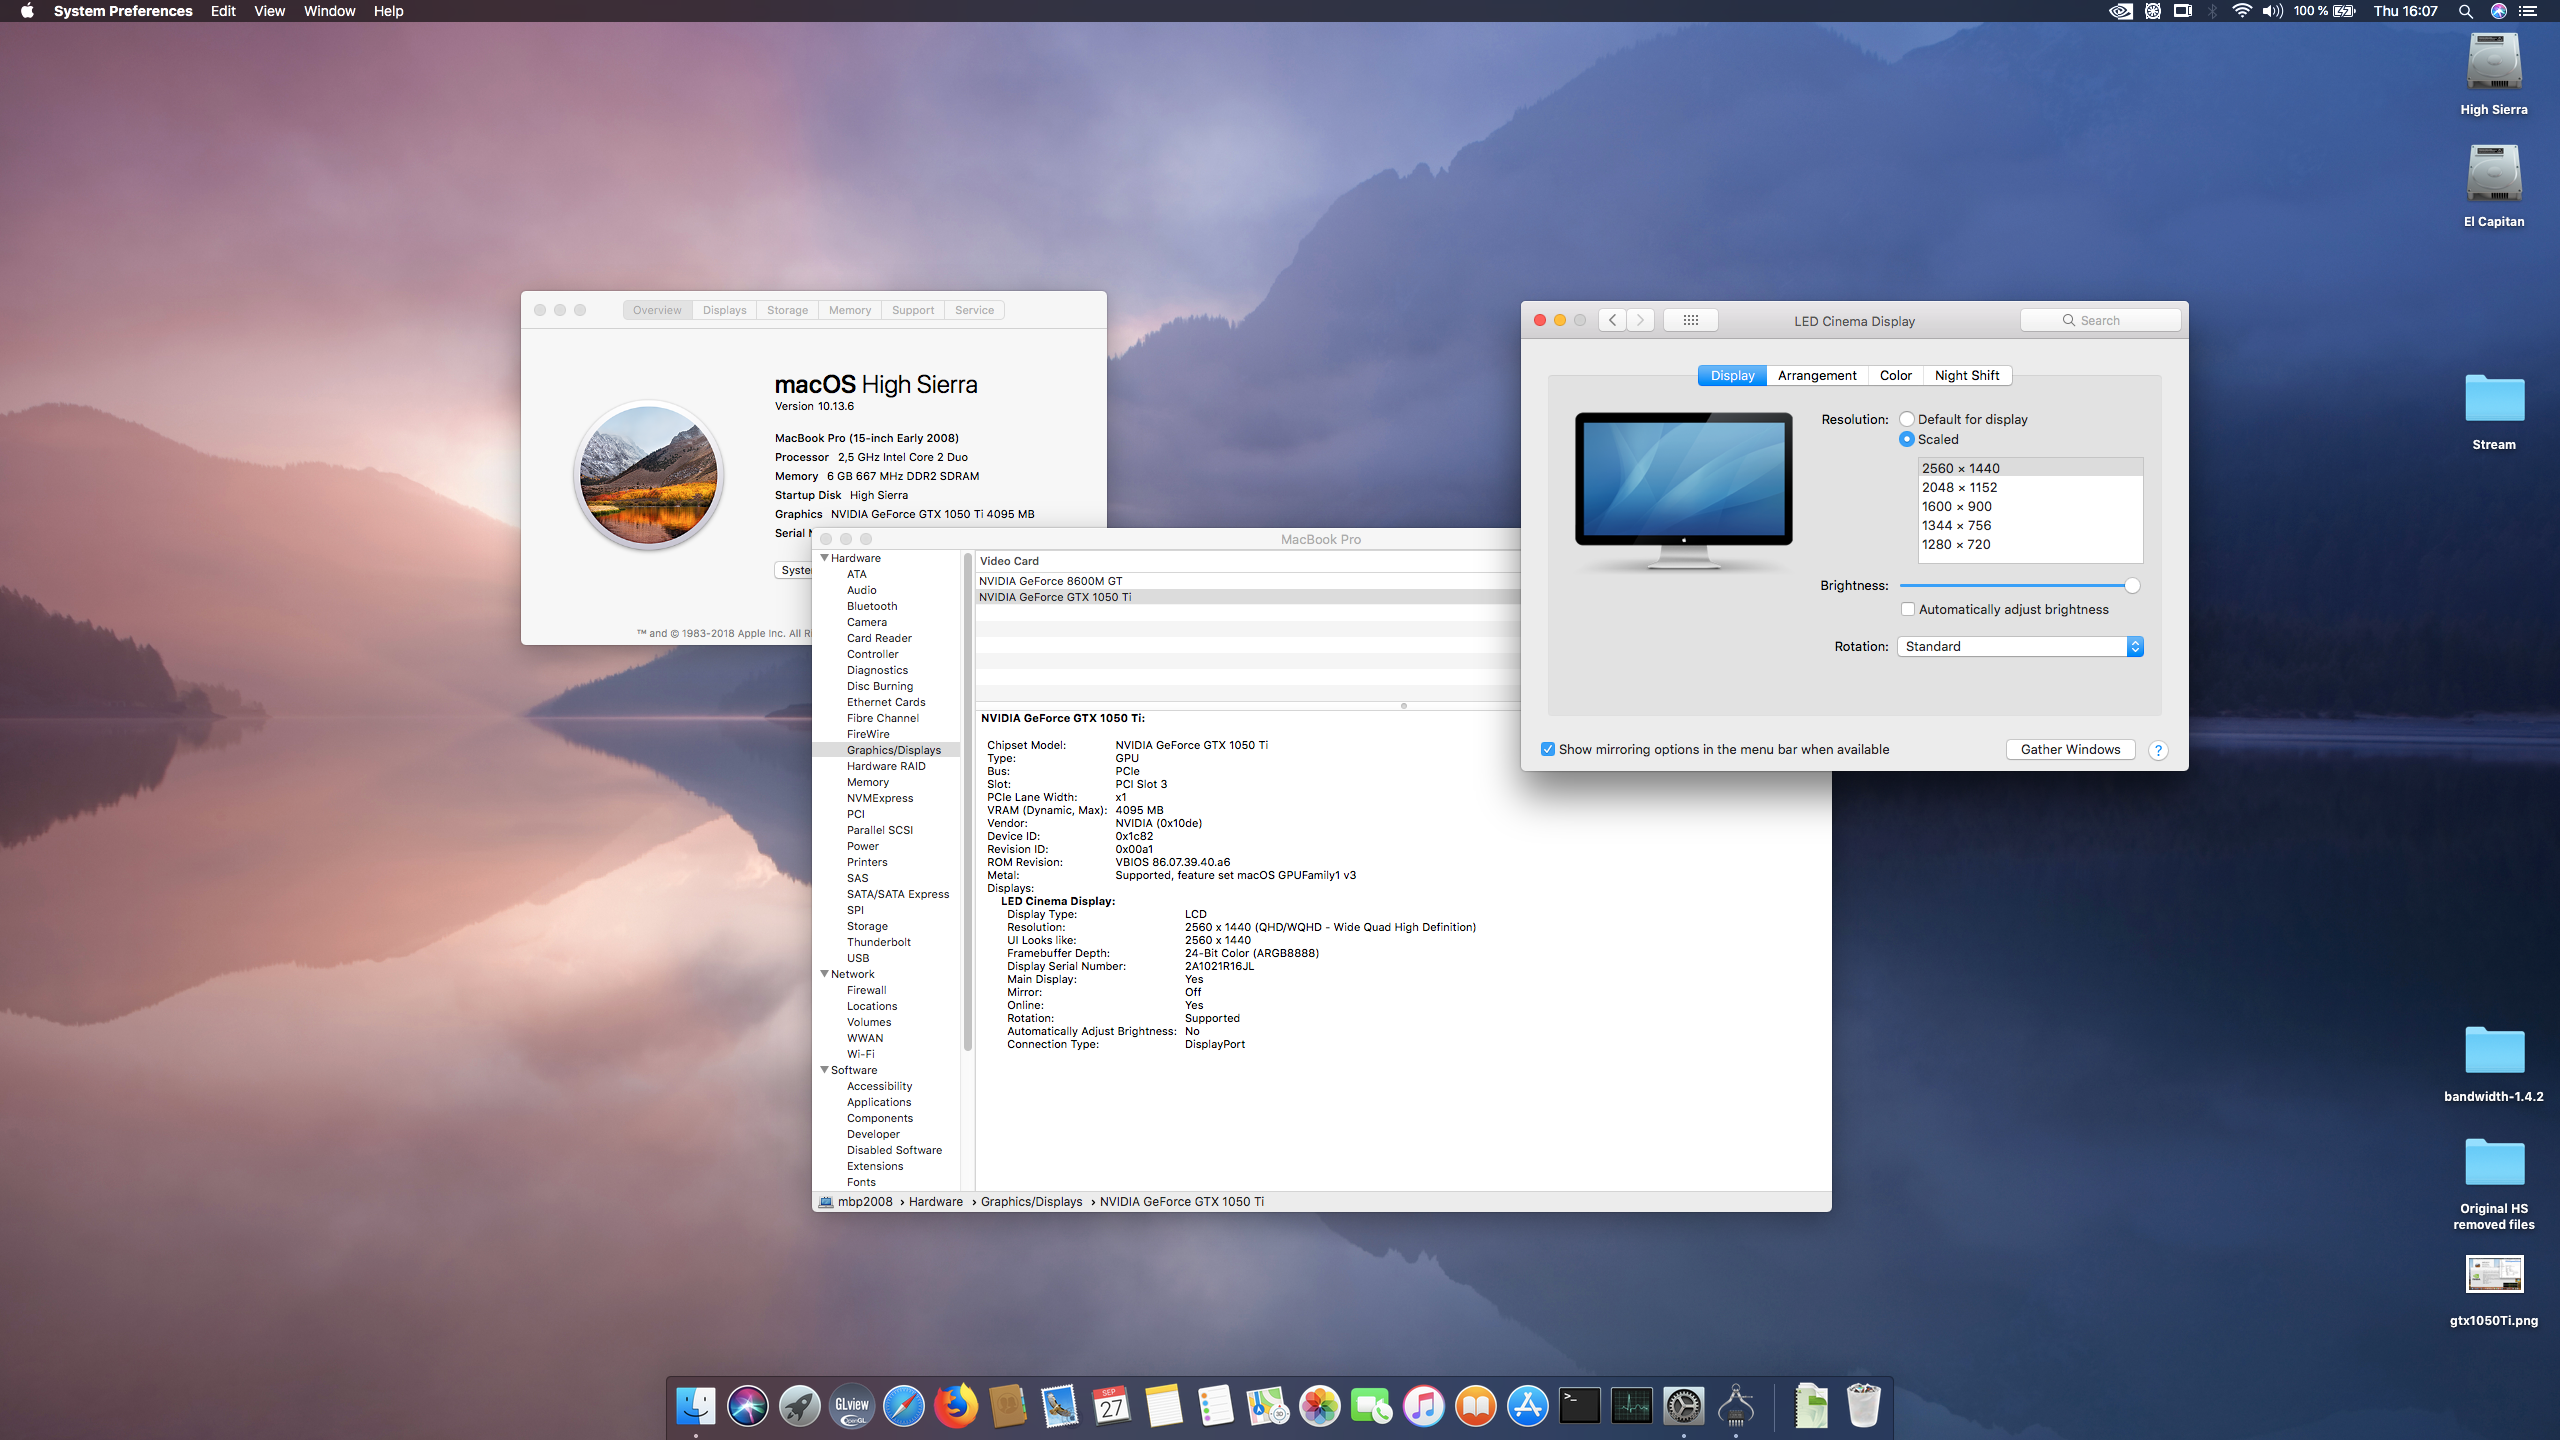2560x1440 pixels.
Task: Open Maps from the Dock
Action: pos(1268,1406)
